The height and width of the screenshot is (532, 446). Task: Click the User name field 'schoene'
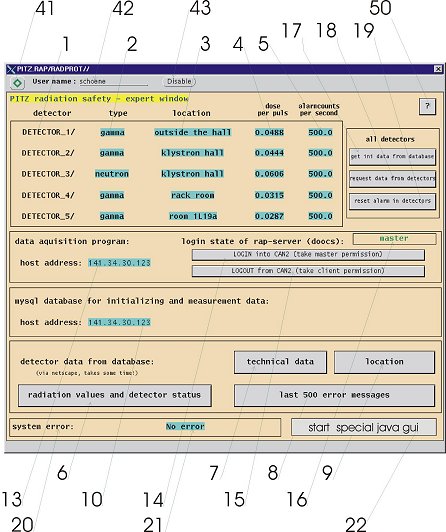pyautogui.click(x=114, y=82)
